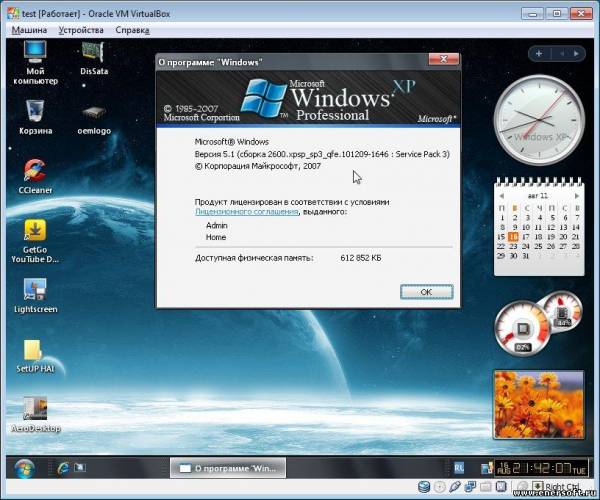The width and height of the screenshot is (600, 500).
Task: Click the Windows XP analog clock gadget
Action: (539, 120)
